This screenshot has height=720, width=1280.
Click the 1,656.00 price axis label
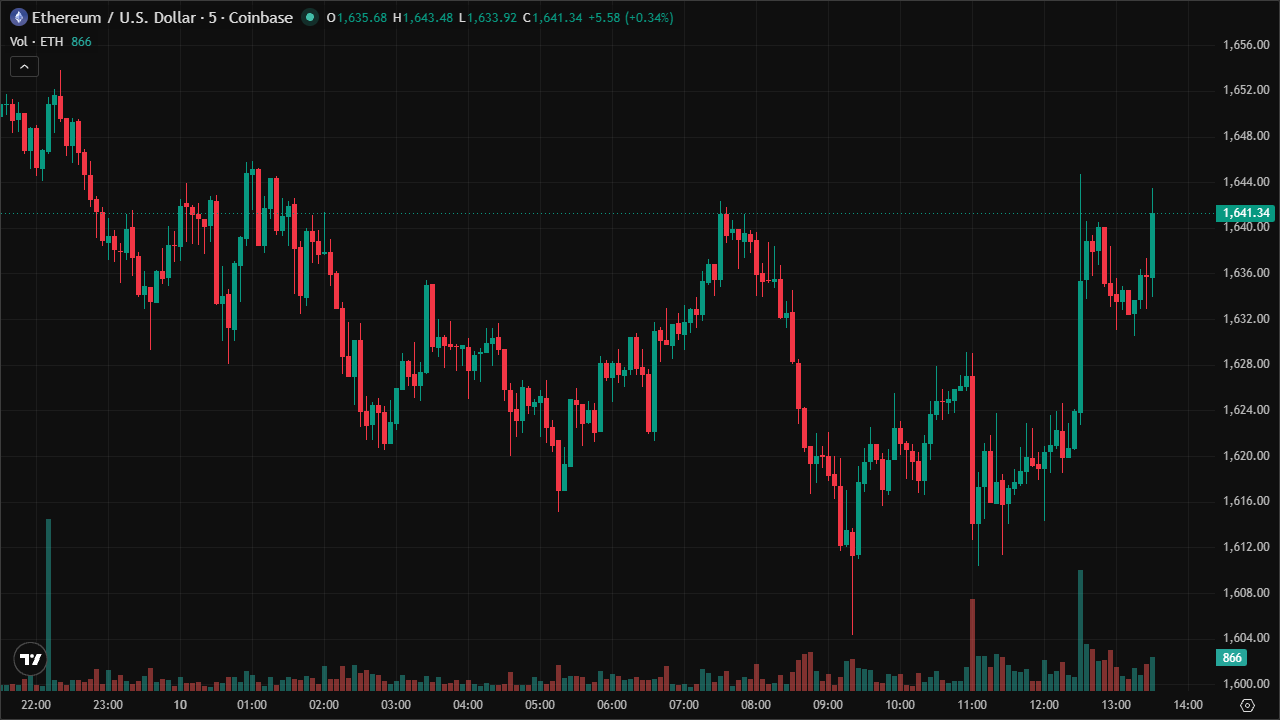1245,44
